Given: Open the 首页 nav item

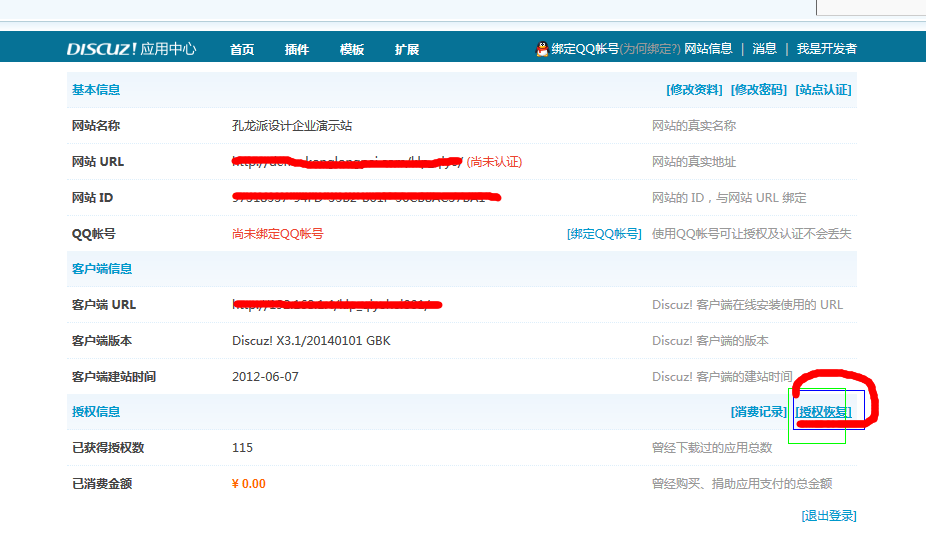Looking at the screenshot, I should (242, 49).
